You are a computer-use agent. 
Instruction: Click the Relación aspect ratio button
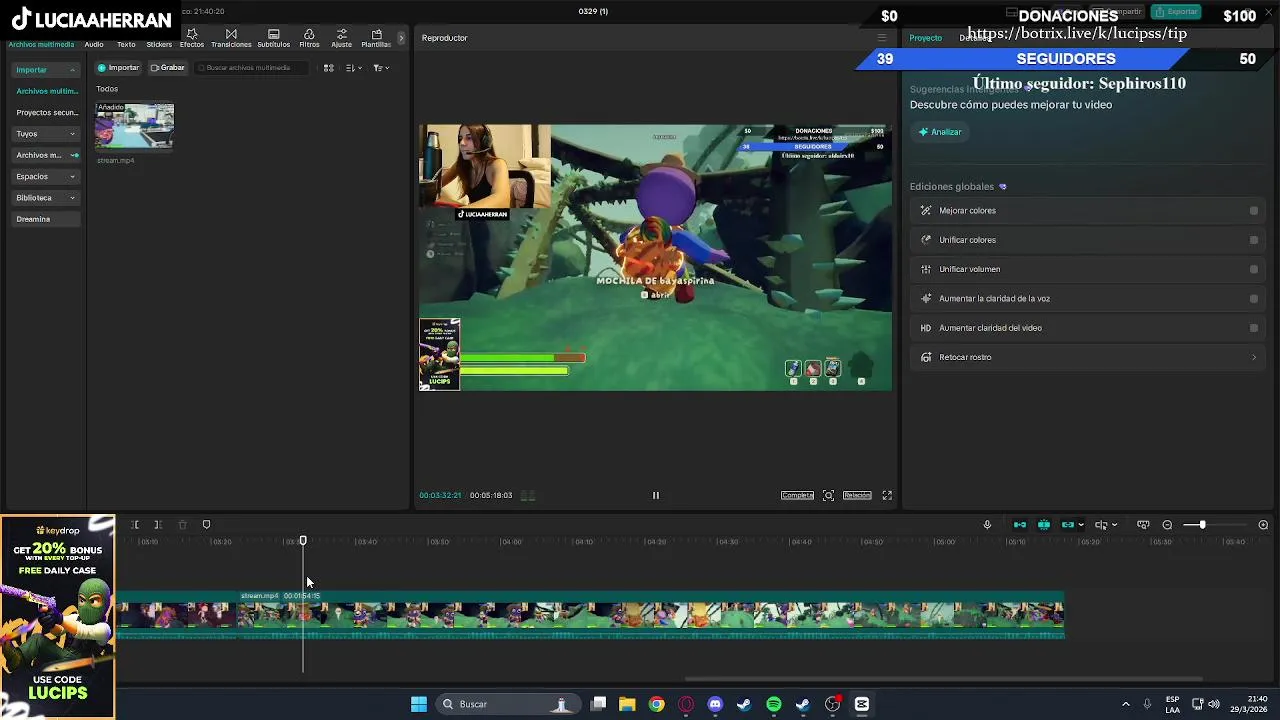857,495
